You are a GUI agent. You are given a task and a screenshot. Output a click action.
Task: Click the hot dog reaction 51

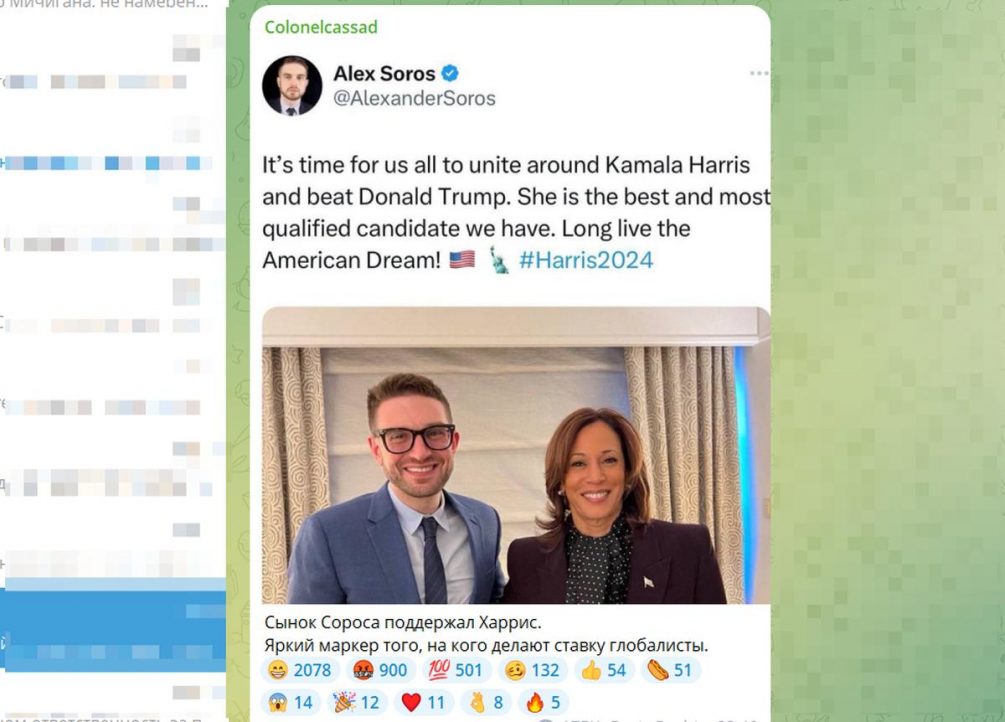tap(670, 670)
